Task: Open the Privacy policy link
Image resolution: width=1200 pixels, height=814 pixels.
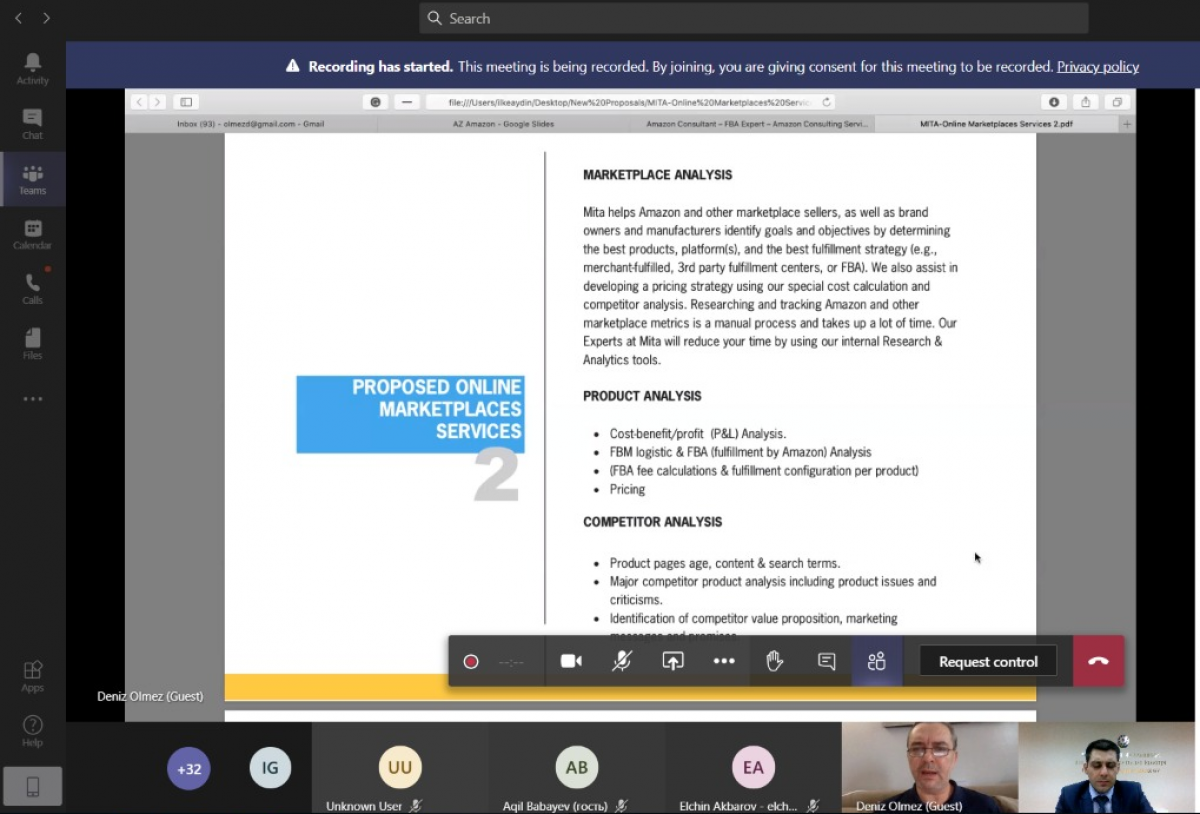Action: click(x=1097, y=67)
